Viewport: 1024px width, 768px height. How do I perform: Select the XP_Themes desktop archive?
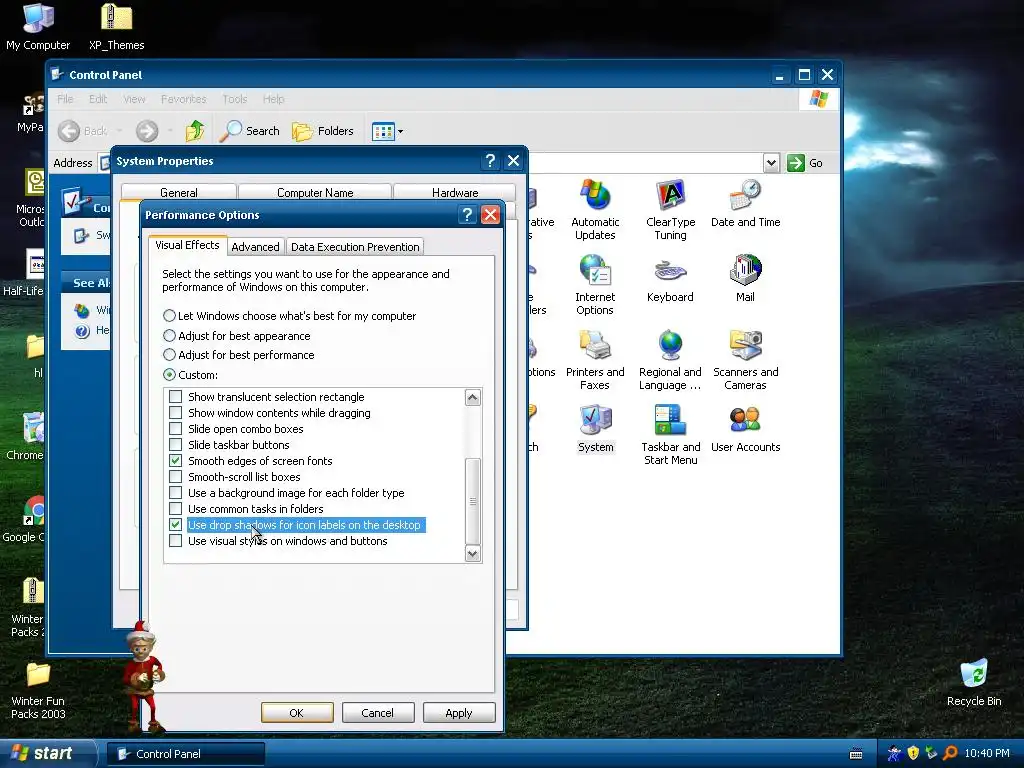pos(116,27)
